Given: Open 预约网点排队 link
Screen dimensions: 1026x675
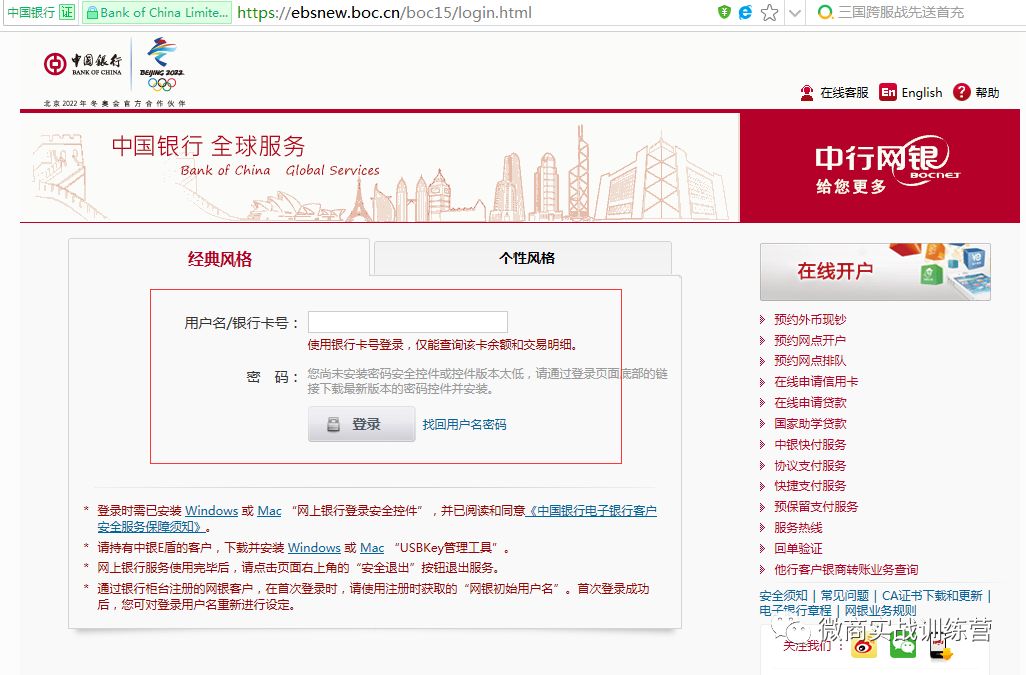Looking at the screenshot, I should click(810, 360).
